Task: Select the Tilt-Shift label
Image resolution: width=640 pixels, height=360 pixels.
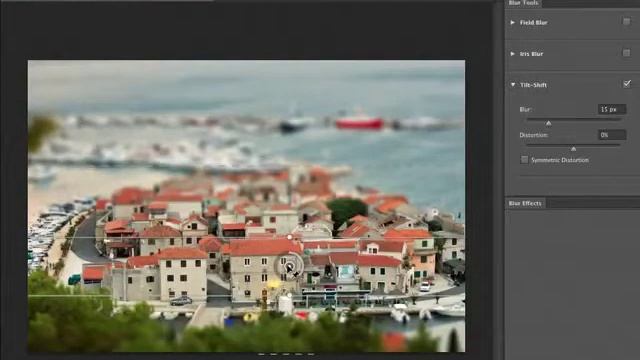Action: (x=533, y=85)
